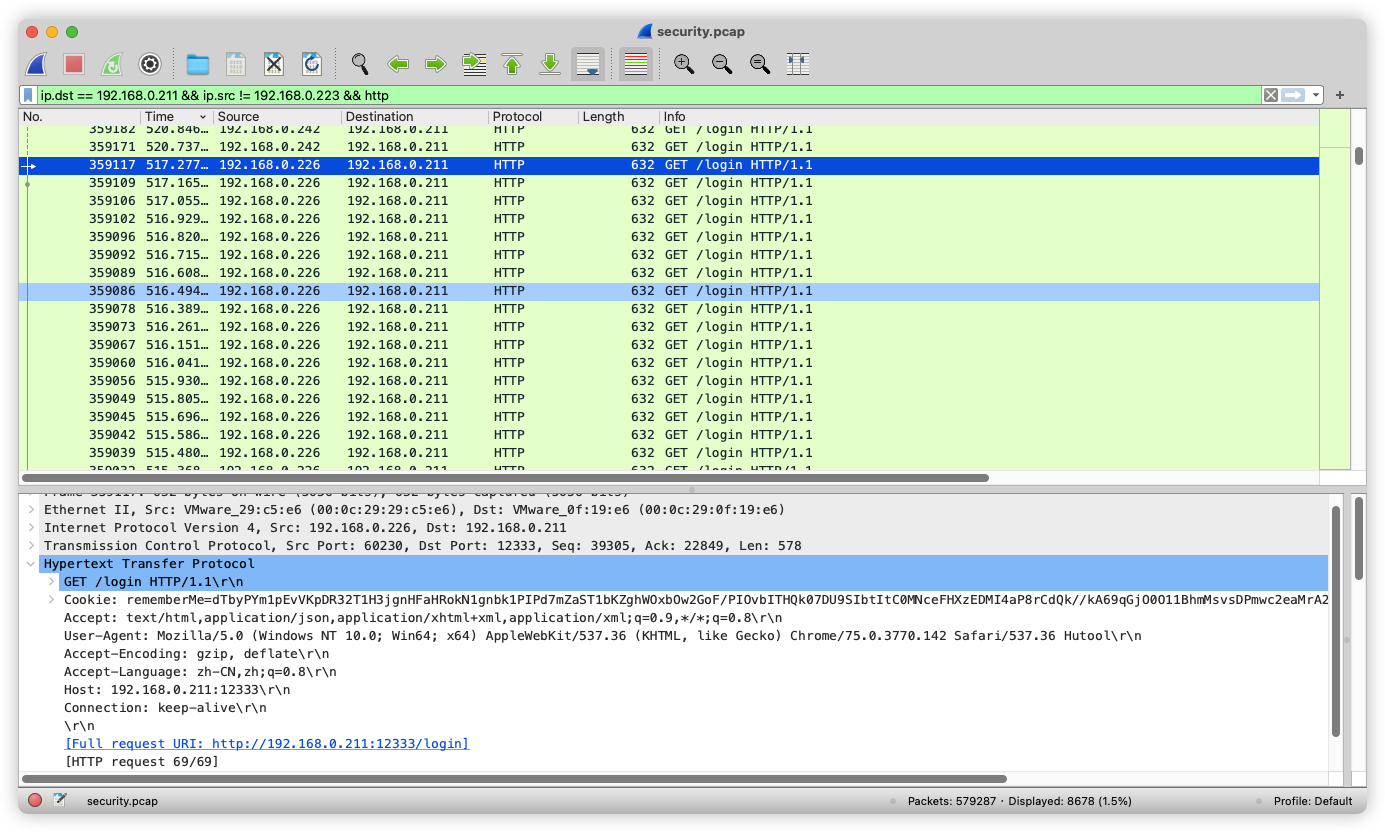The height and width of the screenshot is (832, 1385).
Task: Save this capture file
Action: (236, 64)
